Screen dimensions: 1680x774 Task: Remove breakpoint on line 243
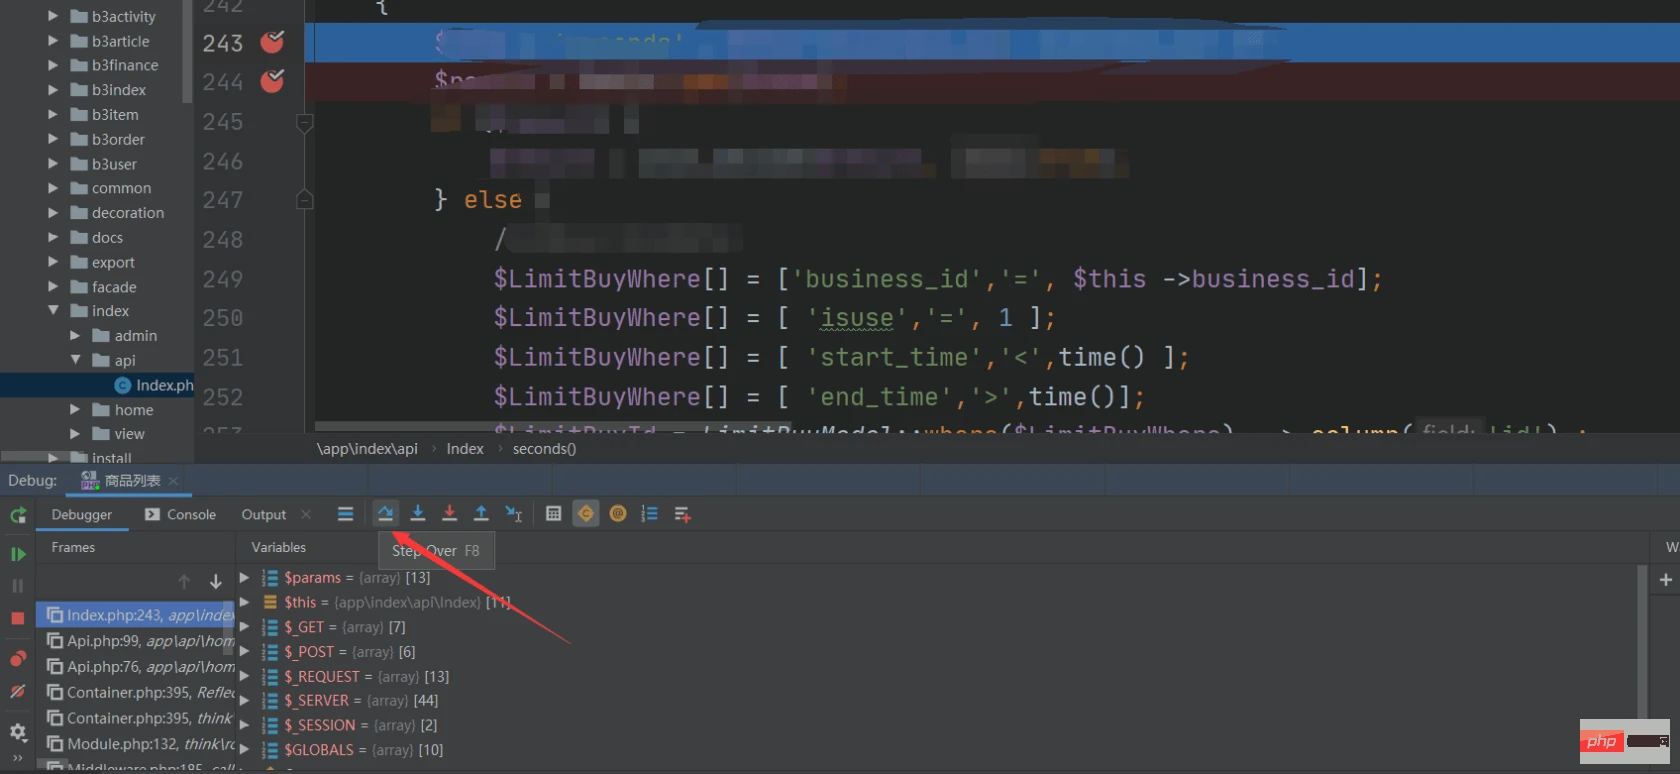[x=272, y=42]
